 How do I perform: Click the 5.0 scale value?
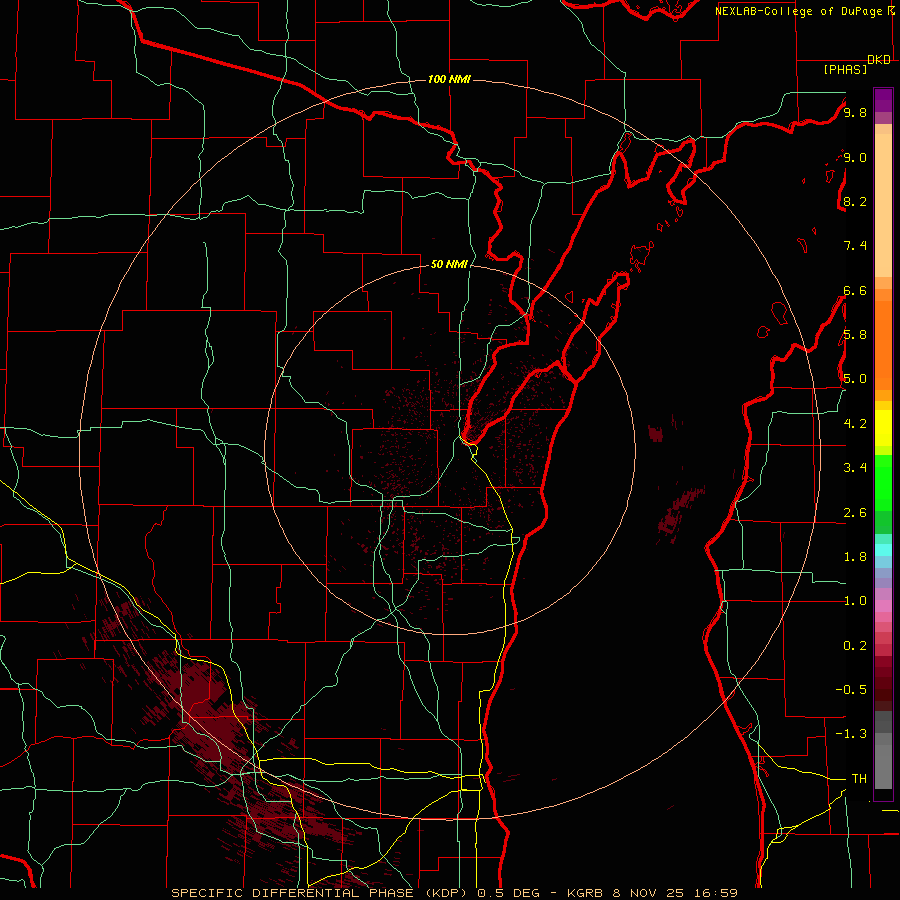[855, 379]
